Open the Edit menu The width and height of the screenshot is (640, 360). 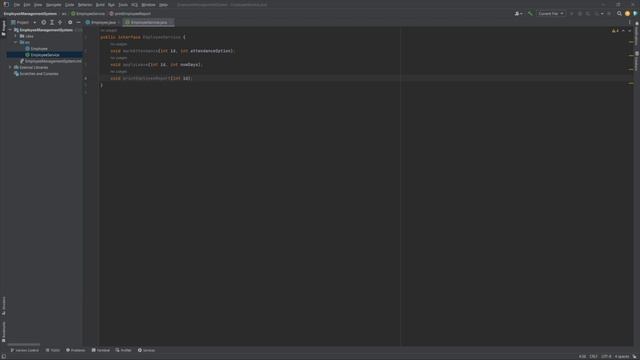click(x=27, y=4)
